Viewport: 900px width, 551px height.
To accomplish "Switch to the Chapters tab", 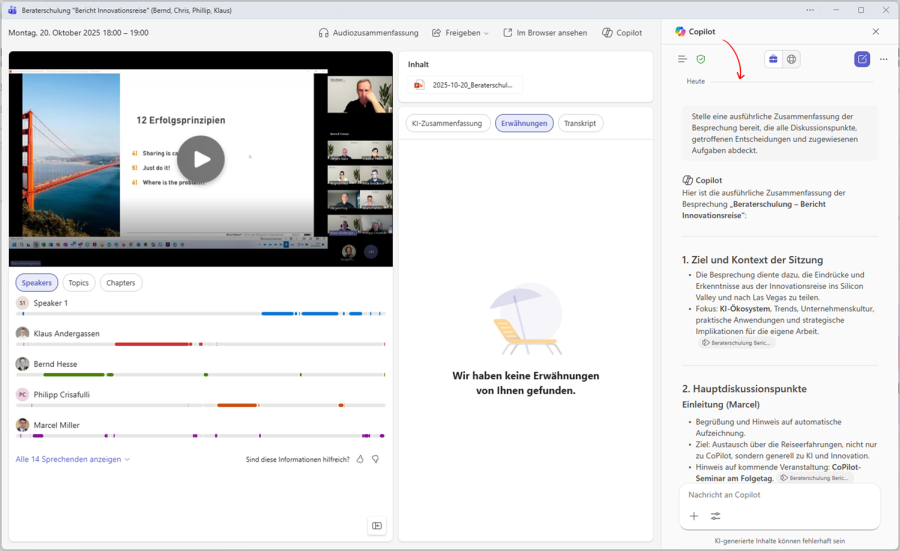I will click(x=121, y=282).
